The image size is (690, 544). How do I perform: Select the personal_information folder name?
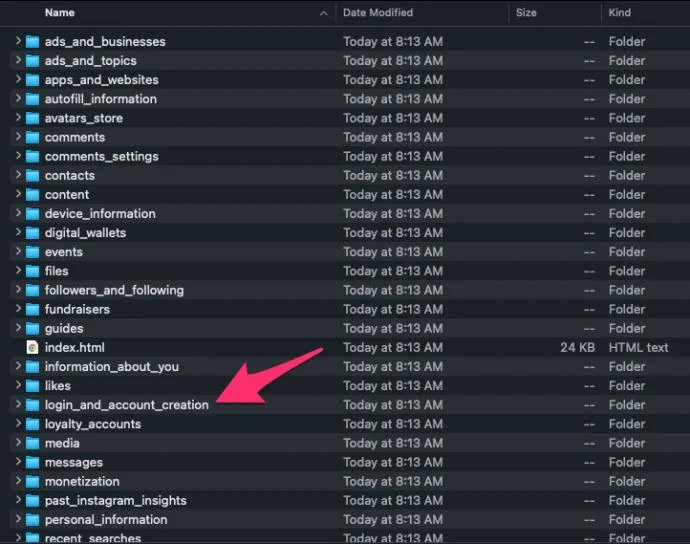[x=106, y=520]
